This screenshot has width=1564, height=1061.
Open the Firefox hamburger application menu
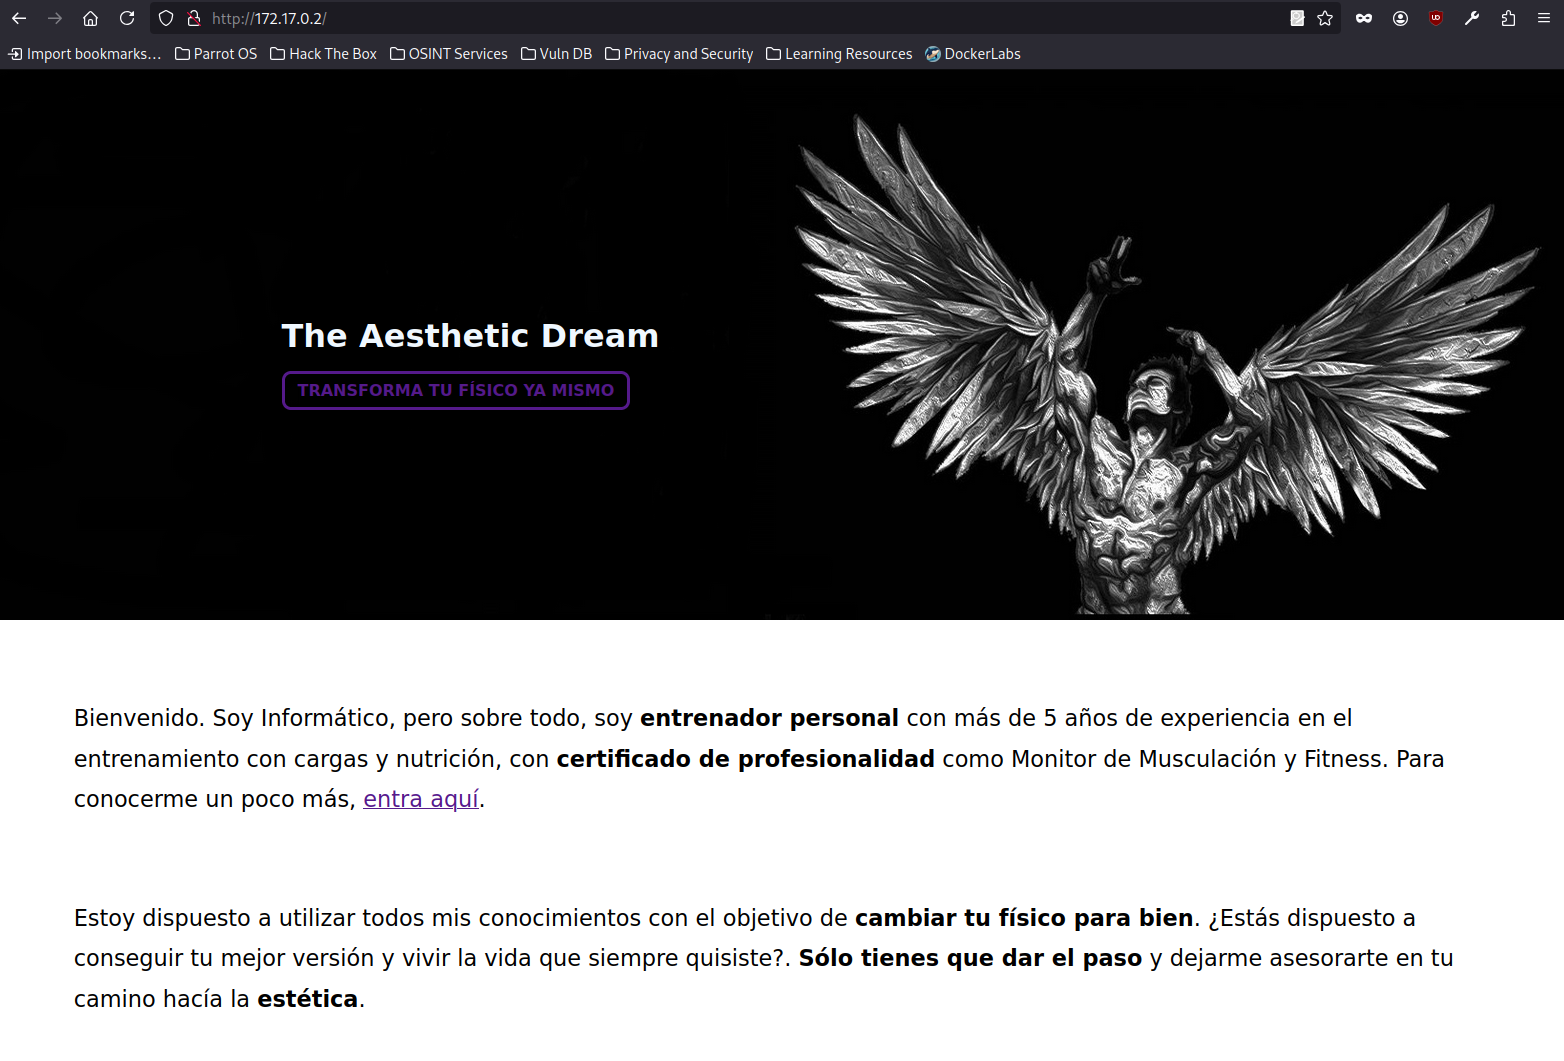pyautogui.click(x=1544, y=18)
